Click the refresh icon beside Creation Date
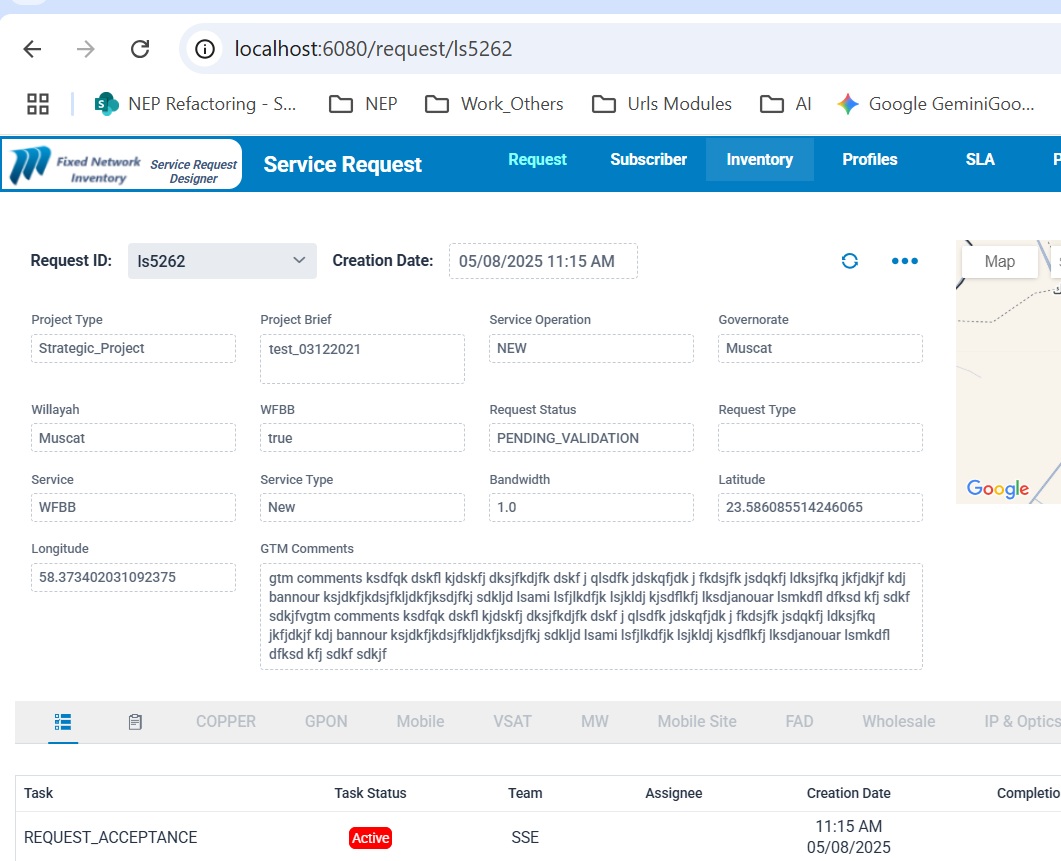 pyautogui.click(x=849, y=261)
